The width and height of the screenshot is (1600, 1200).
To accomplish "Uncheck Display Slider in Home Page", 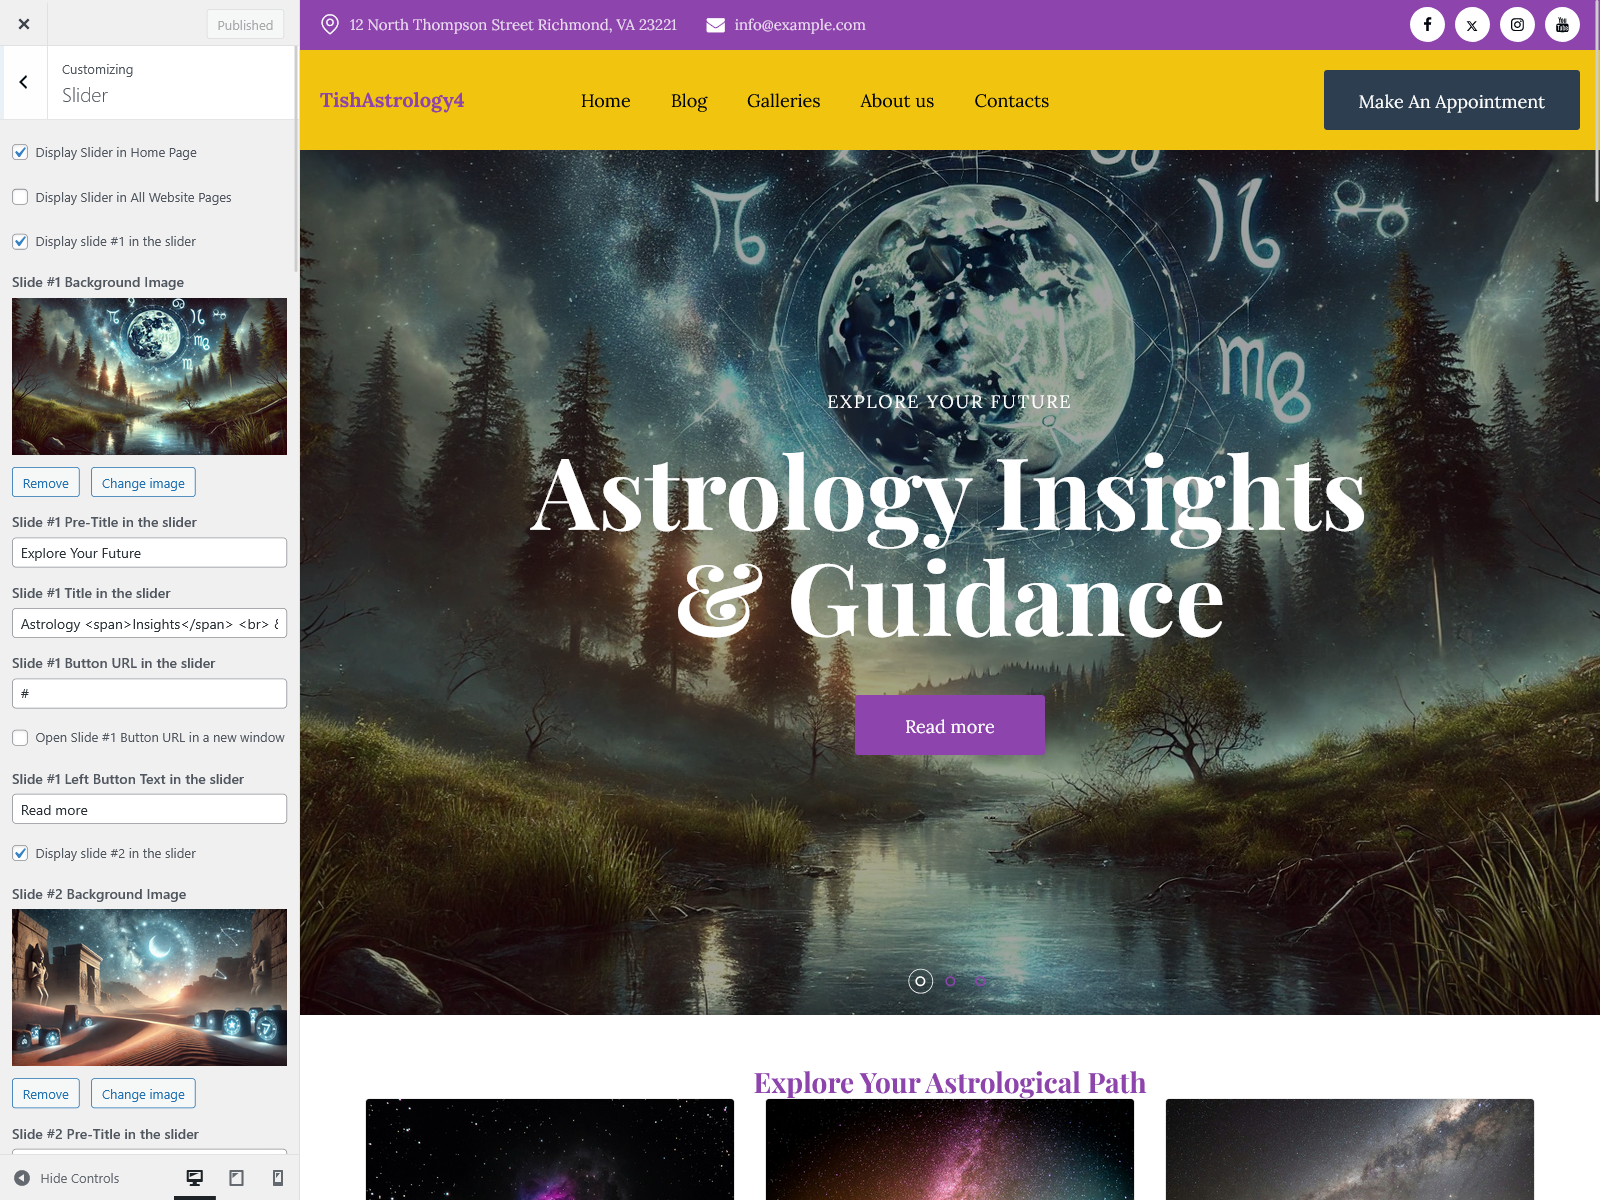I will (x=20, y=152).
